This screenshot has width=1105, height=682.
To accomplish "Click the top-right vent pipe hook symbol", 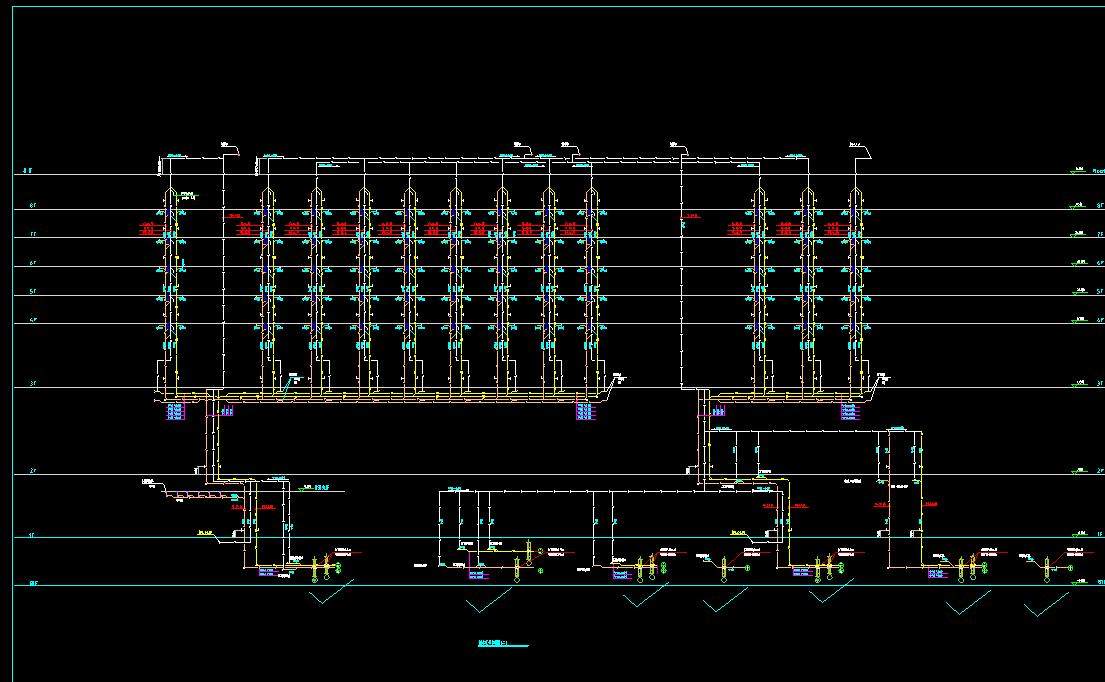I will [858, 146].
